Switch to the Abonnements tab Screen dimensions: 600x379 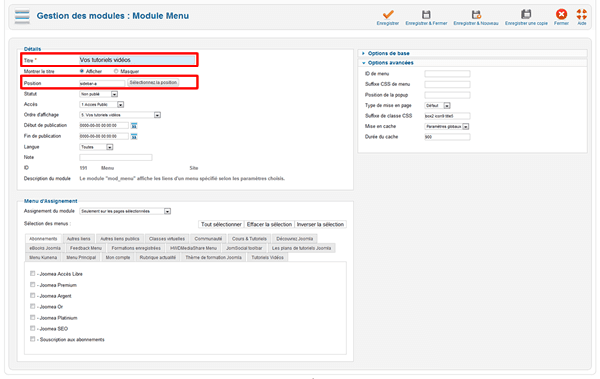pos(43,239)
